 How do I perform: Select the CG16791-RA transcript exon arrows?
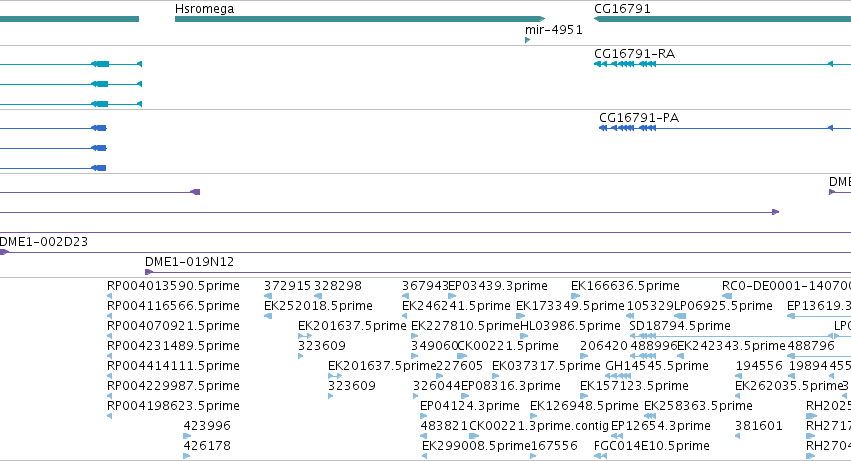625,64
